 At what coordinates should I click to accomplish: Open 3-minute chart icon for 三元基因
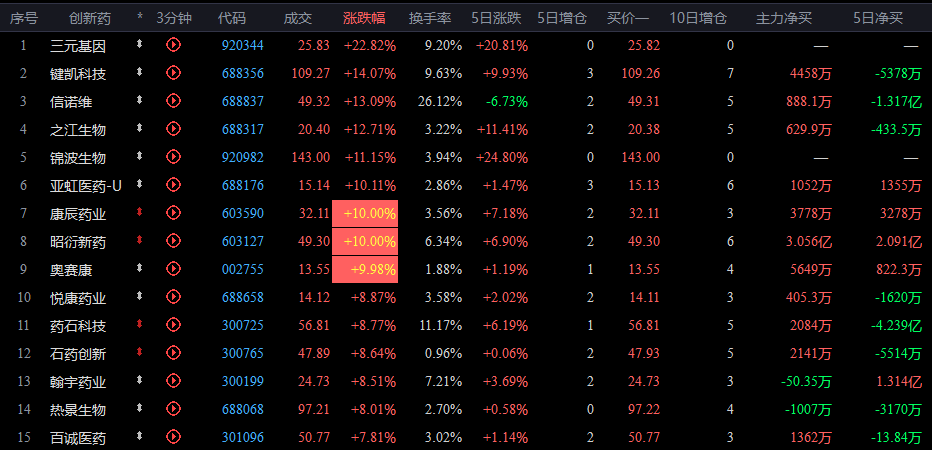tap(173, 45)
